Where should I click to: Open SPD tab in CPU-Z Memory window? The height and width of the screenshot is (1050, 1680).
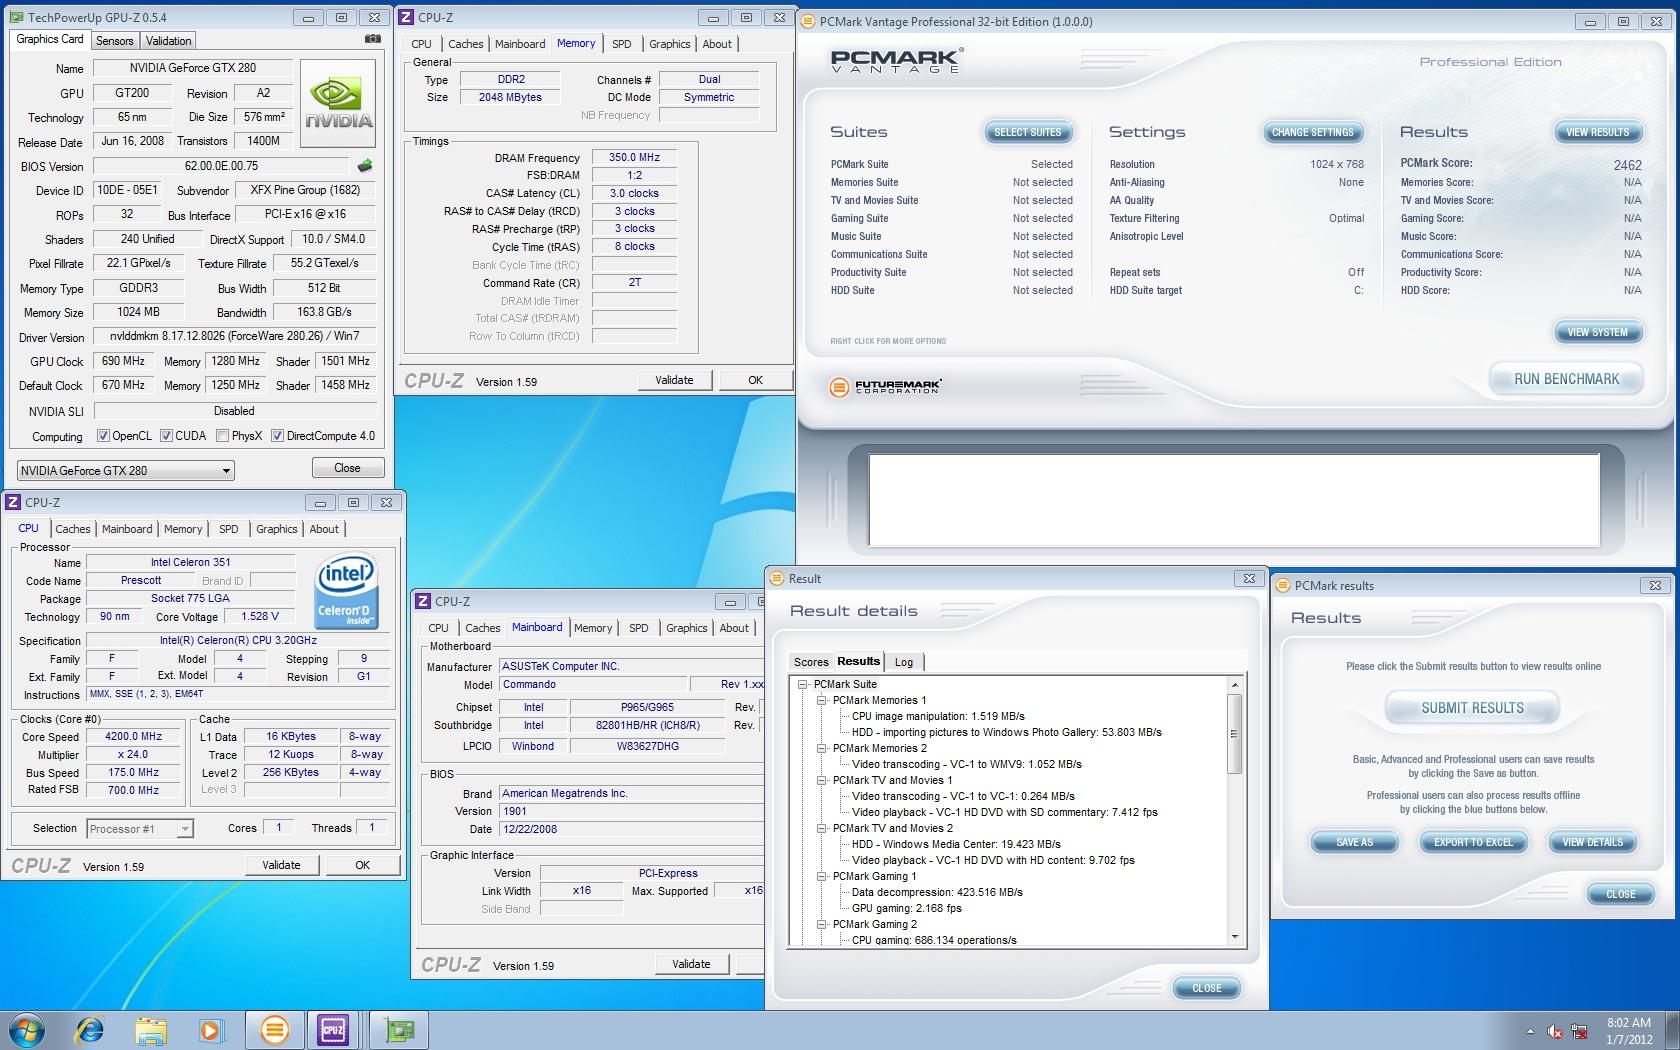(622, 44)
